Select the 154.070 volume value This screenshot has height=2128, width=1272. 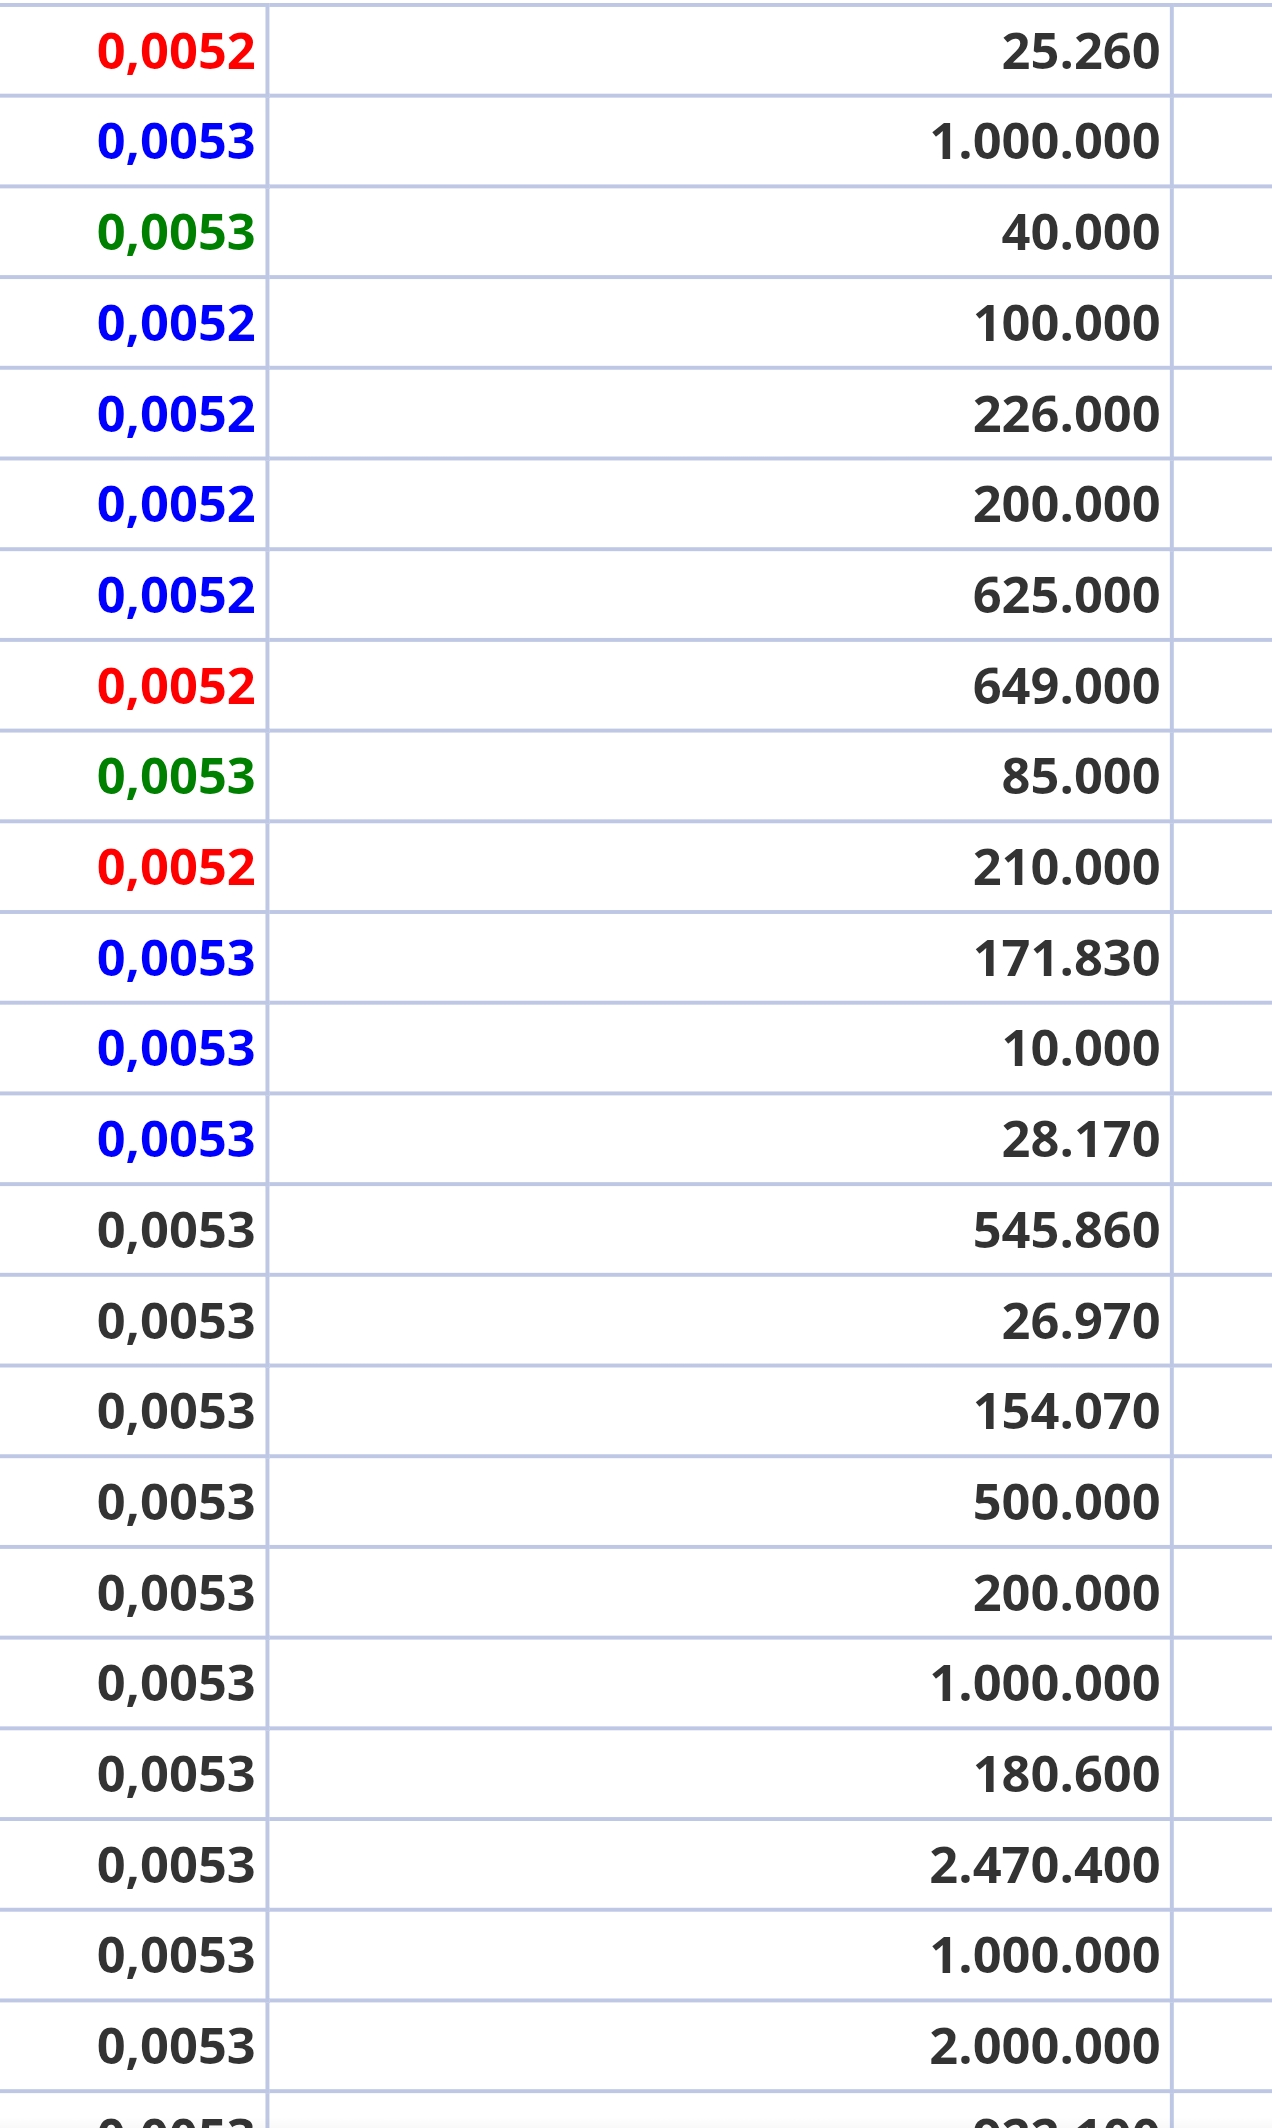(x=1066, y=1412)
